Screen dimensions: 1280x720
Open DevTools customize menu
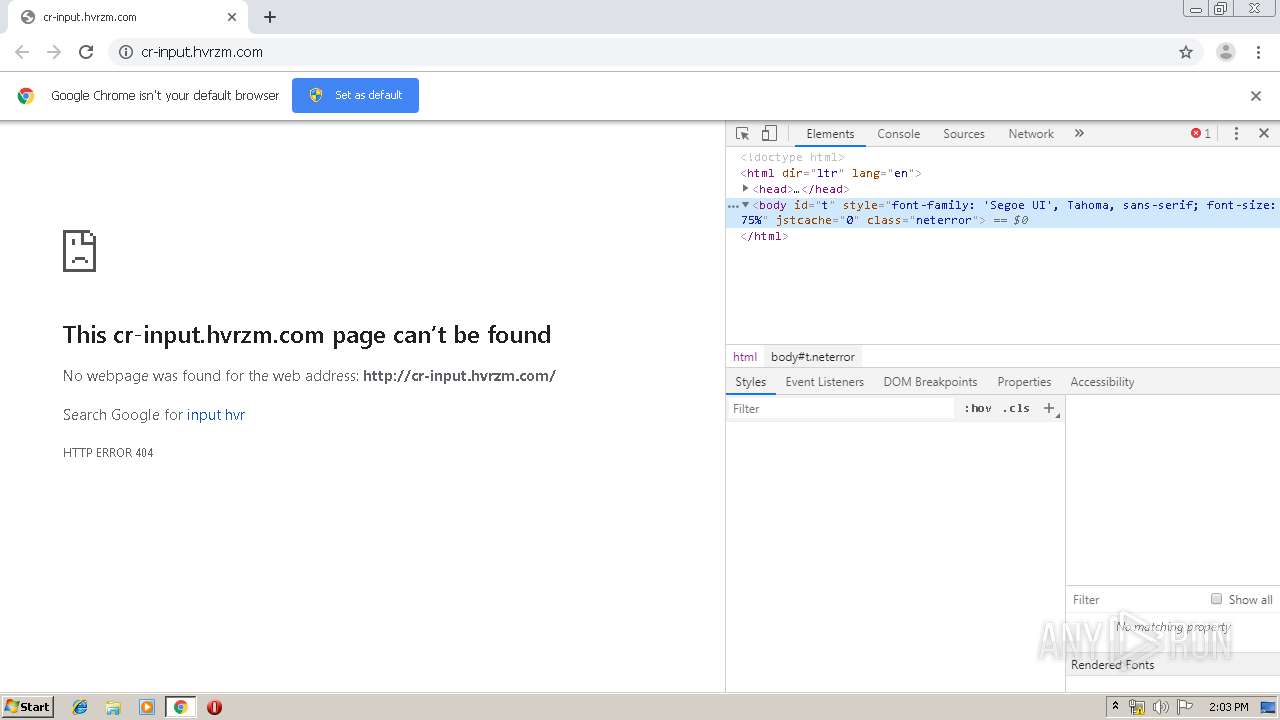click(1236, 133)
